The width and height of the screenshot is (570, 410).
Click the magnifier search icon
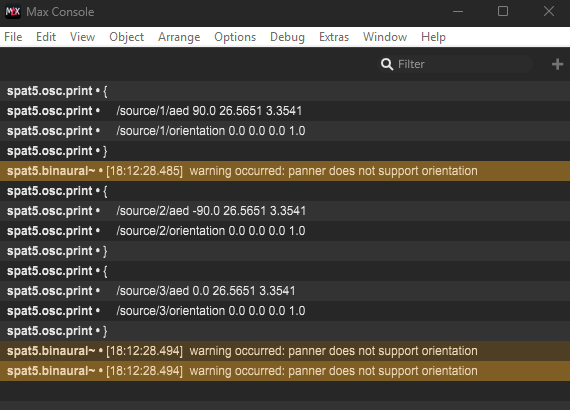(387, 64)
